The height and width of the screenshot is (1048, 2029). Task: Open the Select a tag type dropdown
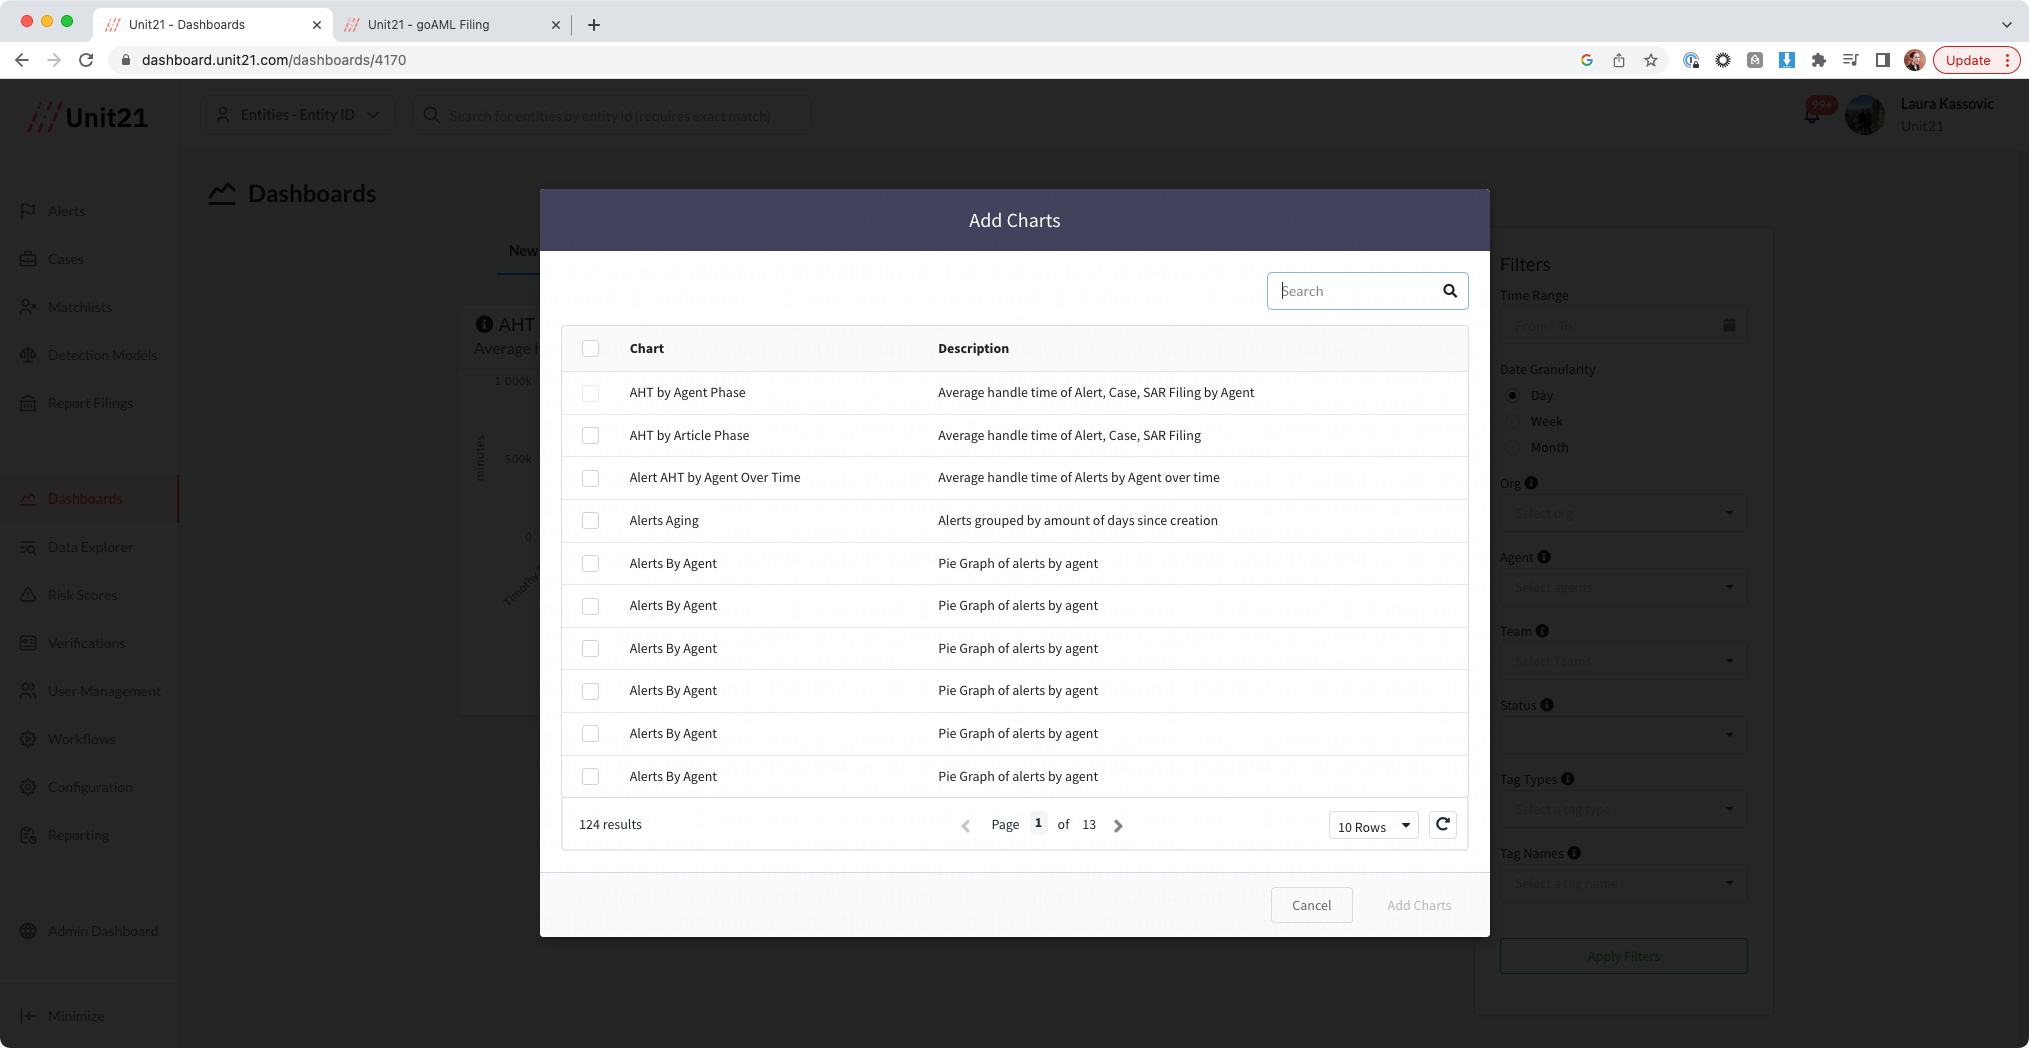pos(1624,809)
